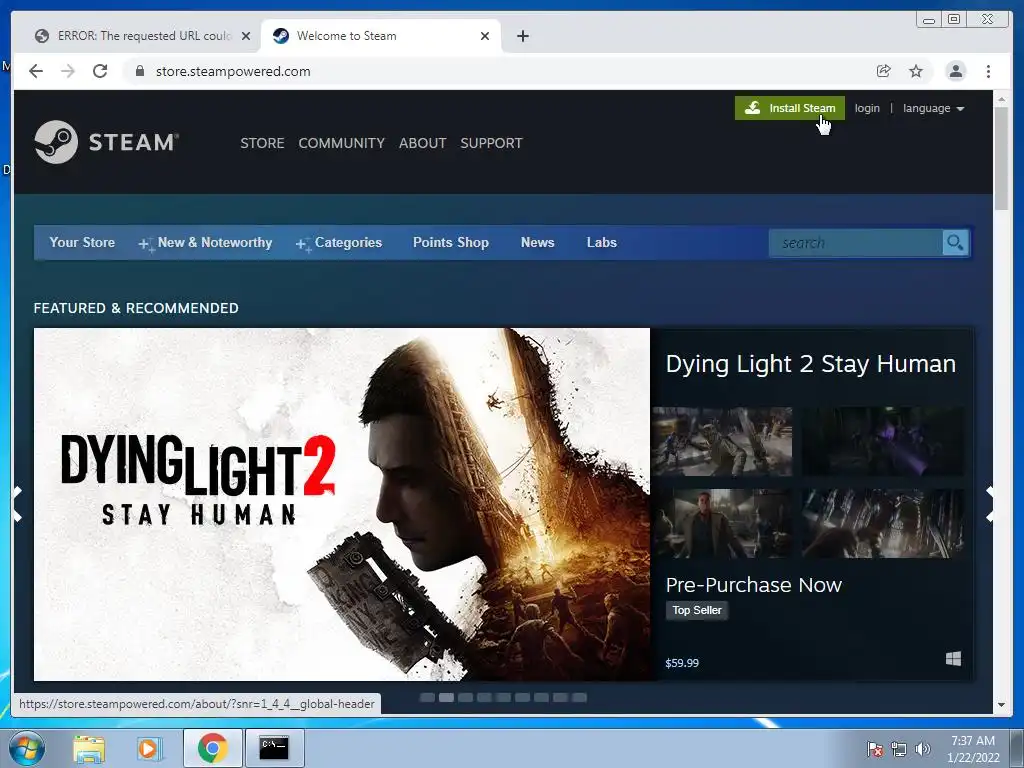
Task: Click the Dying Light 2 Stay Human title
Action: [810, 364]
